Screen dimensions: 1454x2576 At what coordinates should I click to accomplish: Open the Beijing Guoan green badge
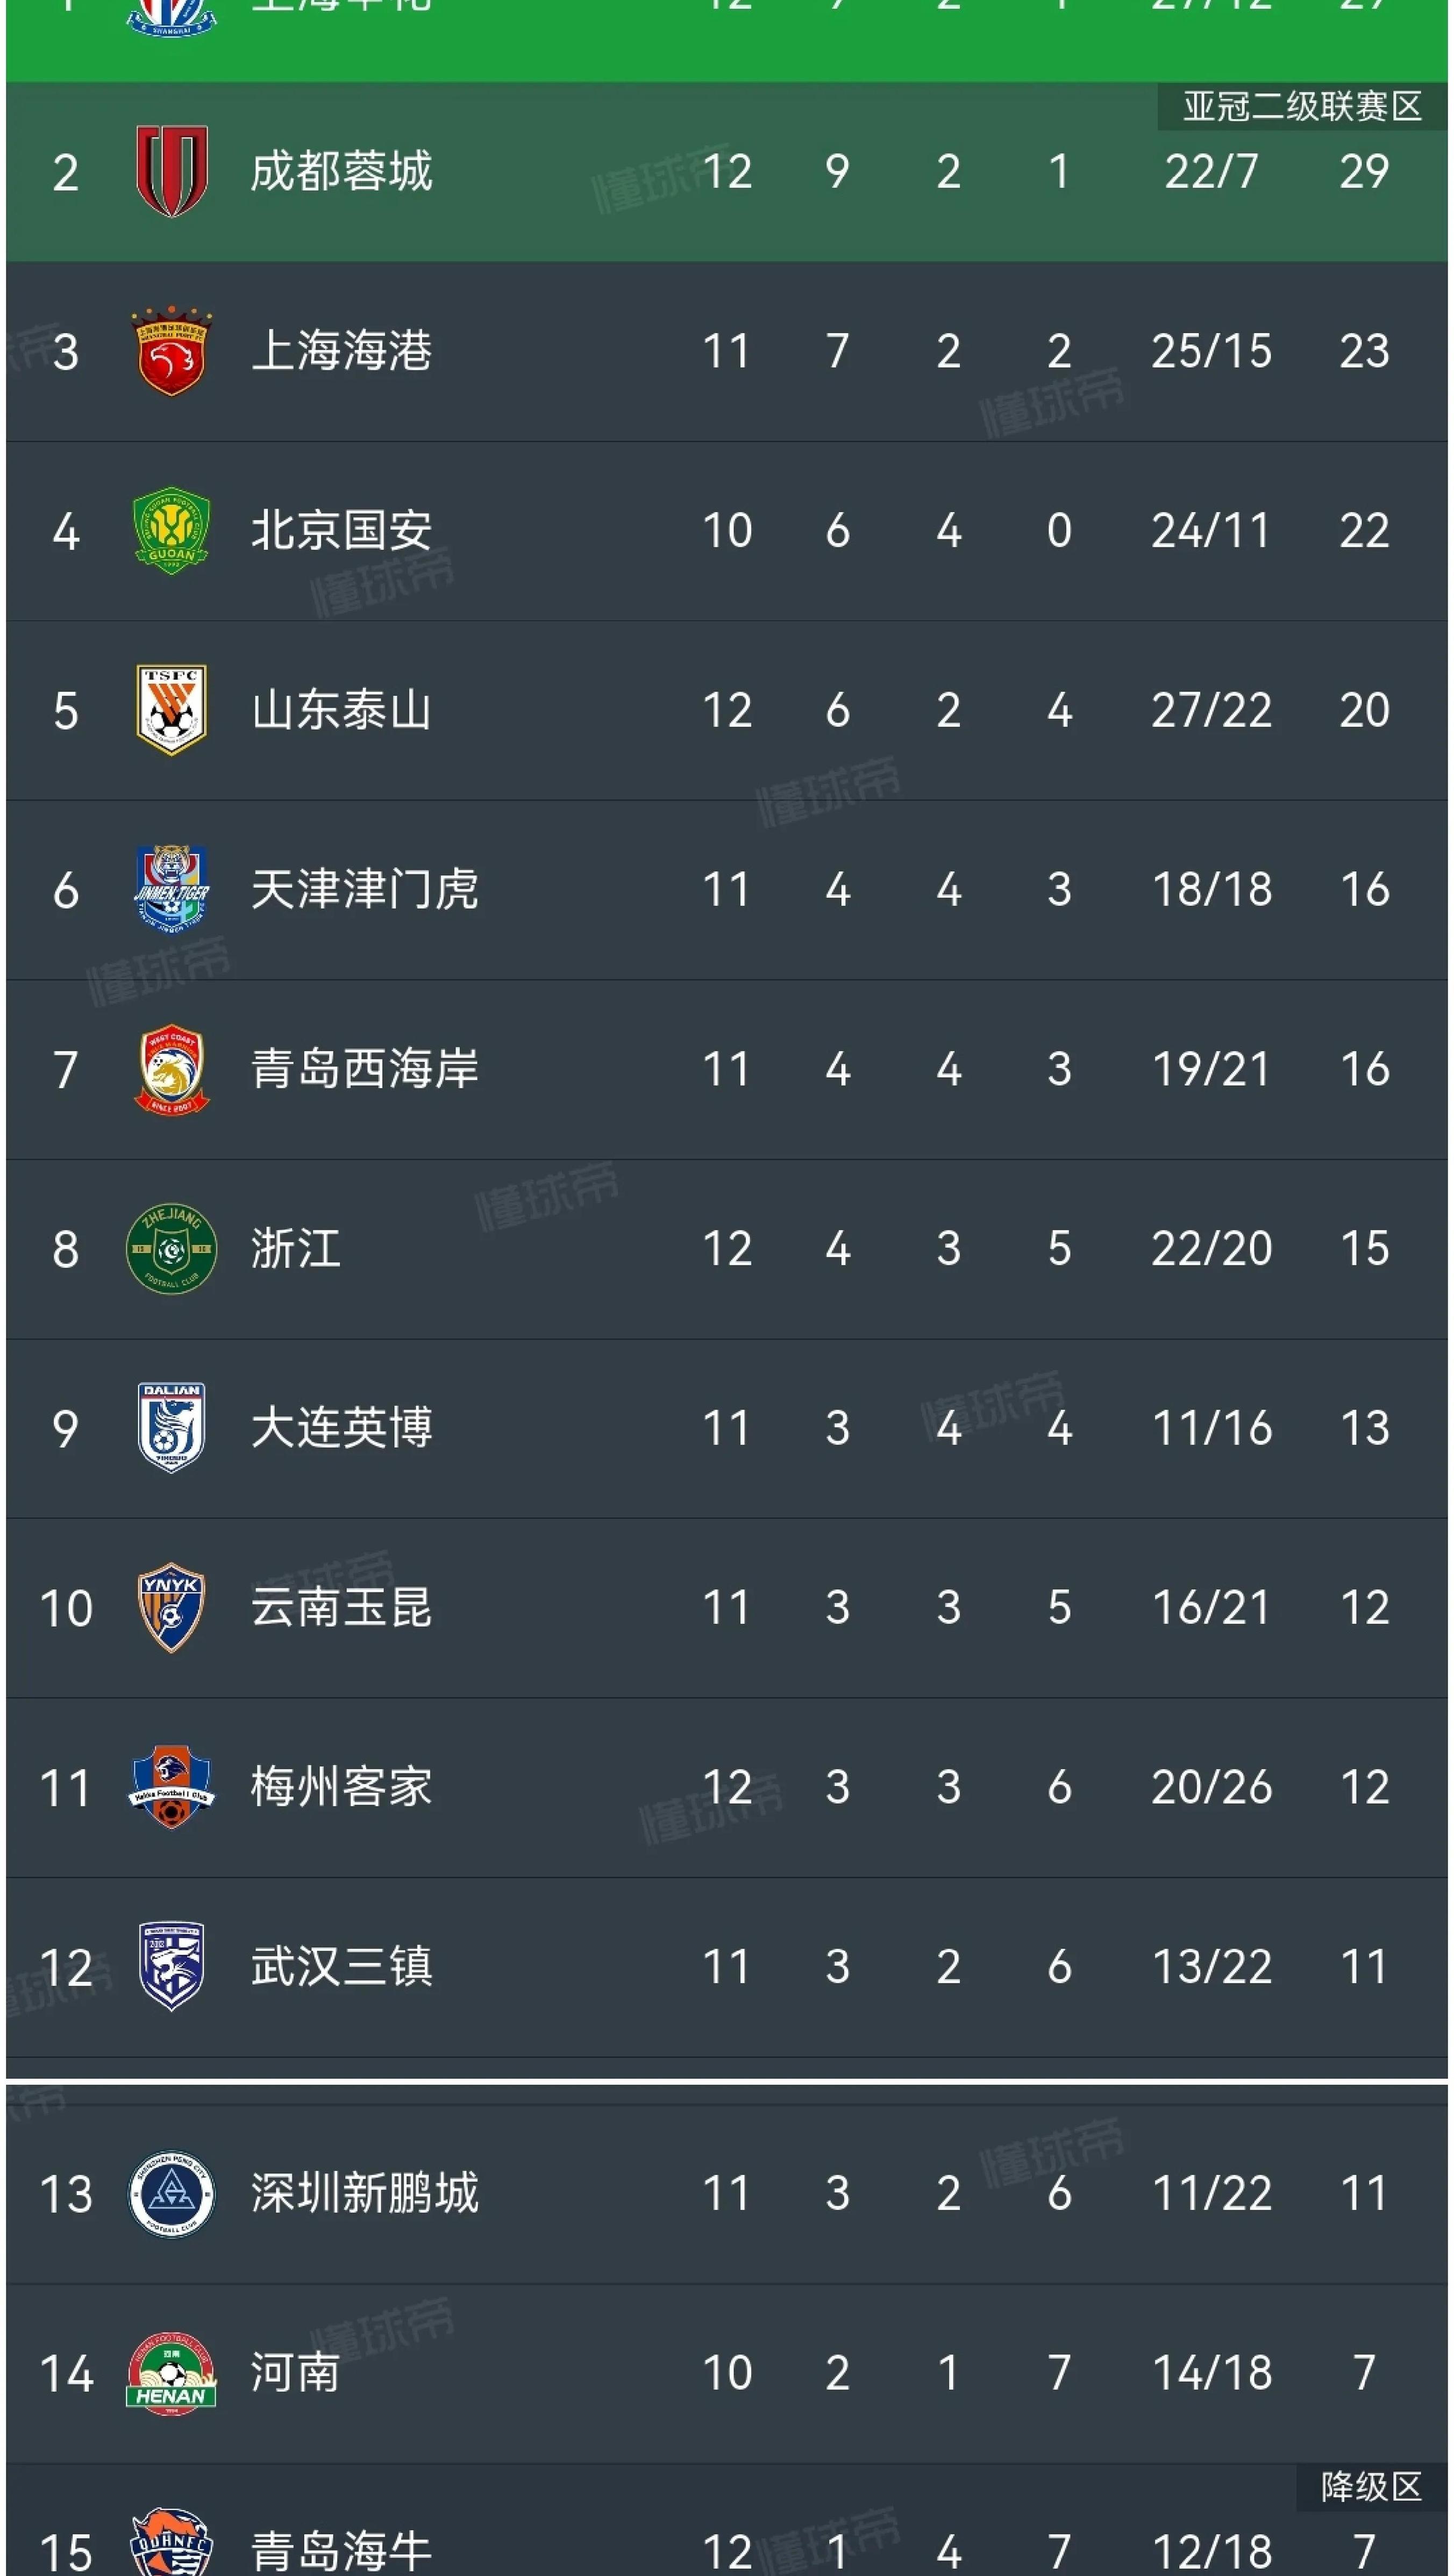tap(171, 530)
